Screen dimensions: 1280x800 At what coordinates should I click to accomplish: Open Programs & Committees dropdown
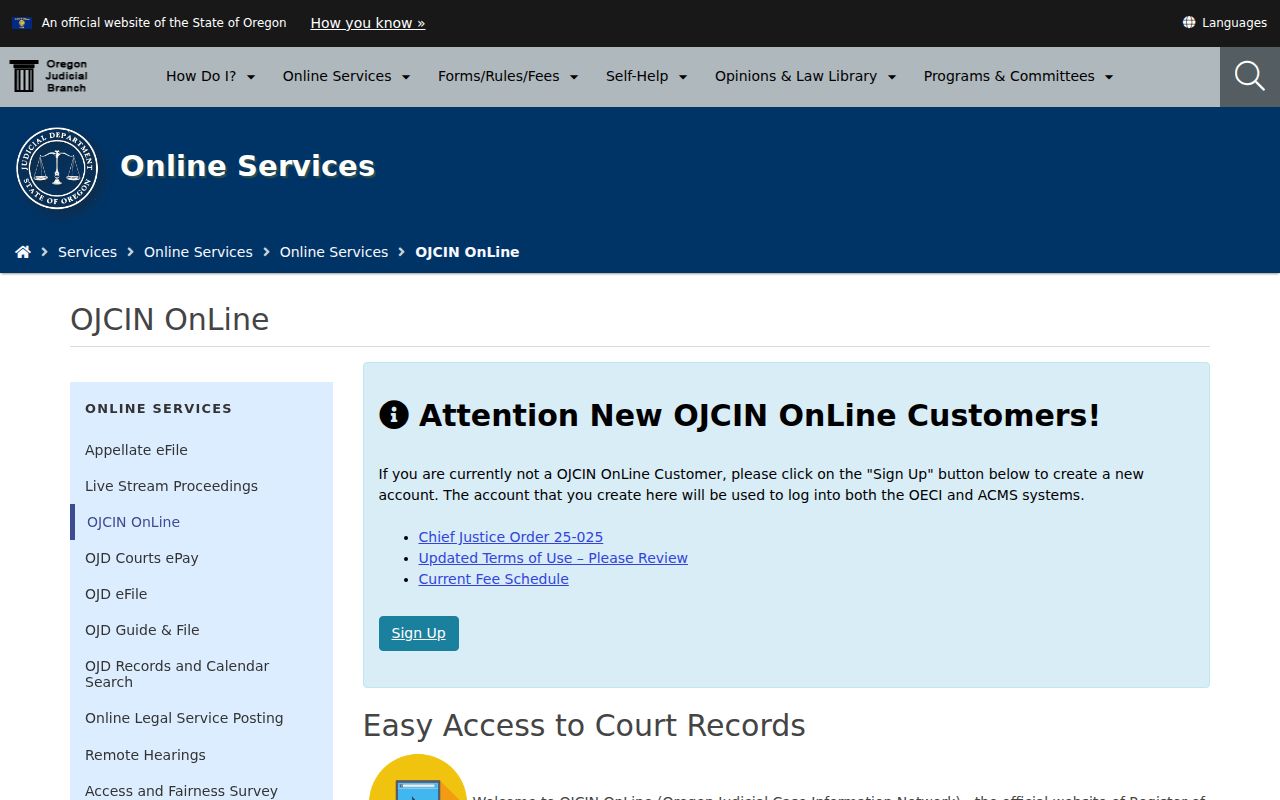tap(1019, 76)
